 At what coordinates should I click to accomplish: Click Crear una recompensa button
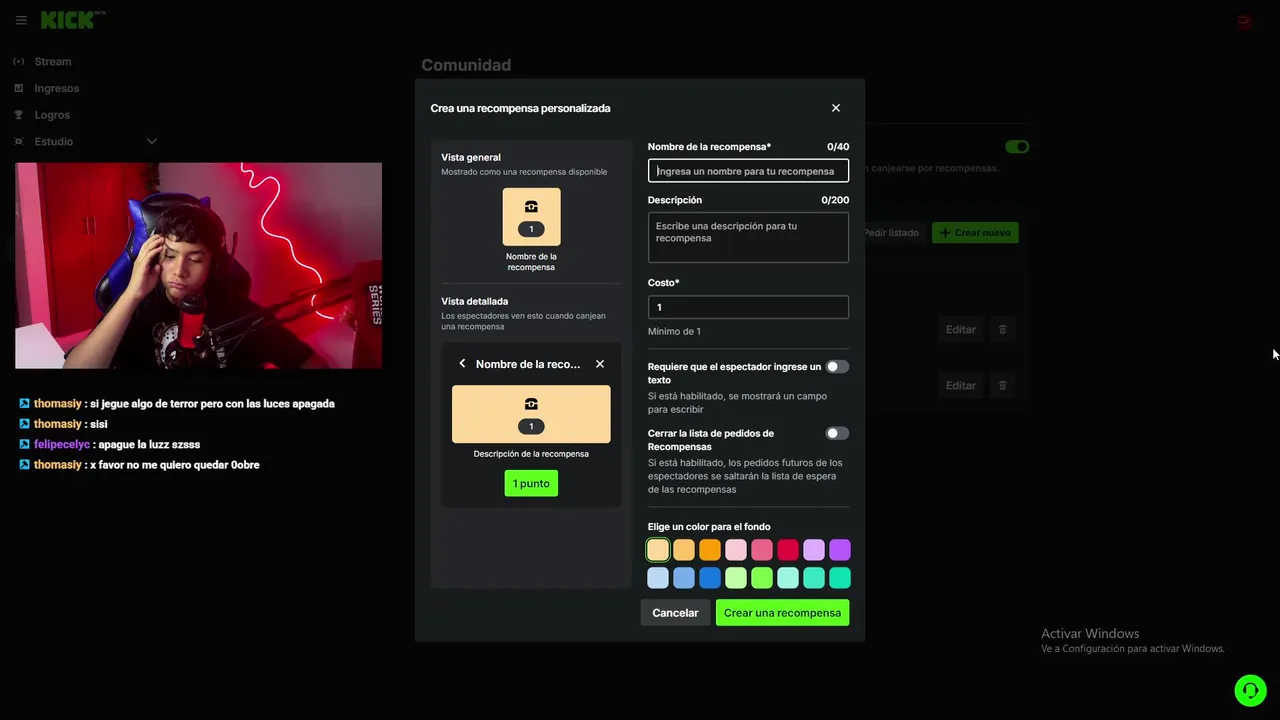[782, 613]
